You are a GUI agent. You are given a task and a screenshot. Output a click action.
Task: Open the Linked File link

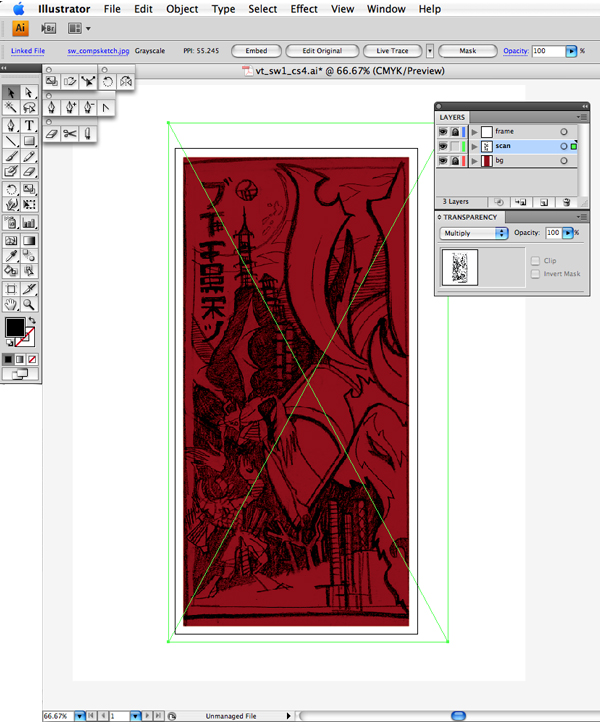click(28, 51)
